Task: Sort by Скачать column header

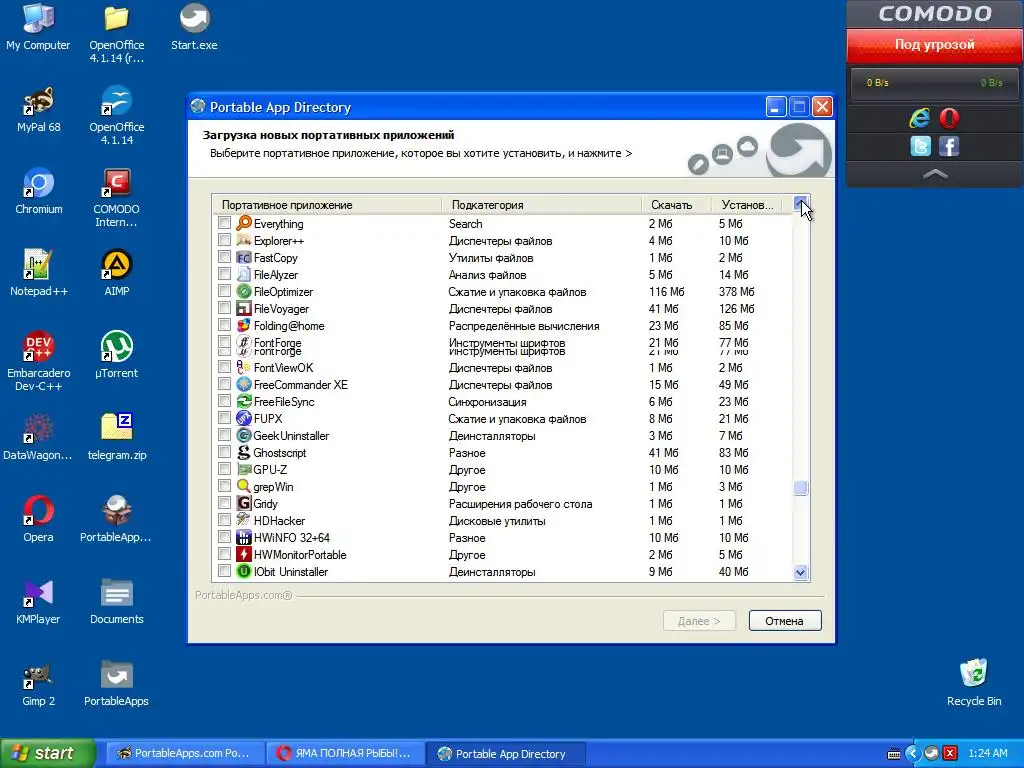Action: pos(677,204)
